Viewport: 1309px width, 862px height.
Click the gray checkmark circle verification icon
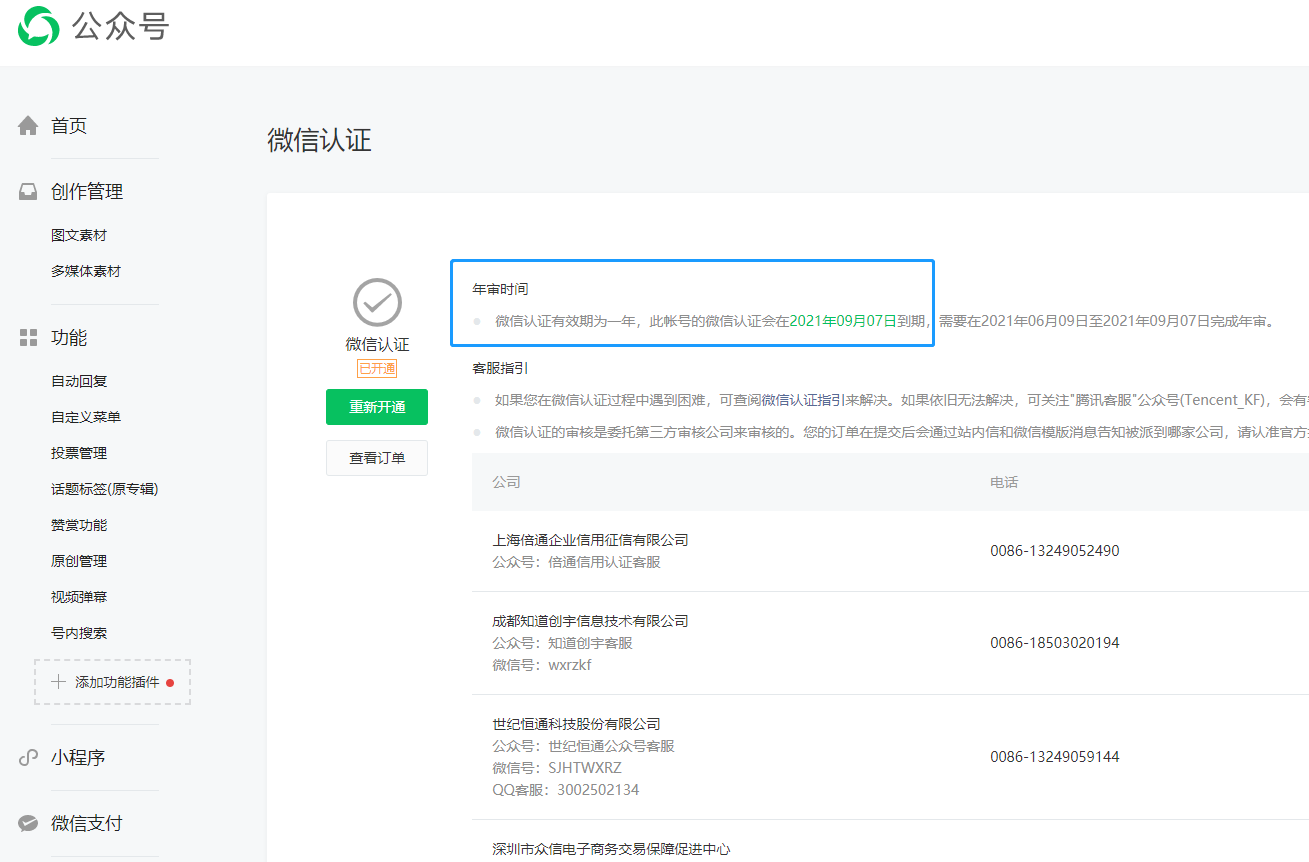377,302
